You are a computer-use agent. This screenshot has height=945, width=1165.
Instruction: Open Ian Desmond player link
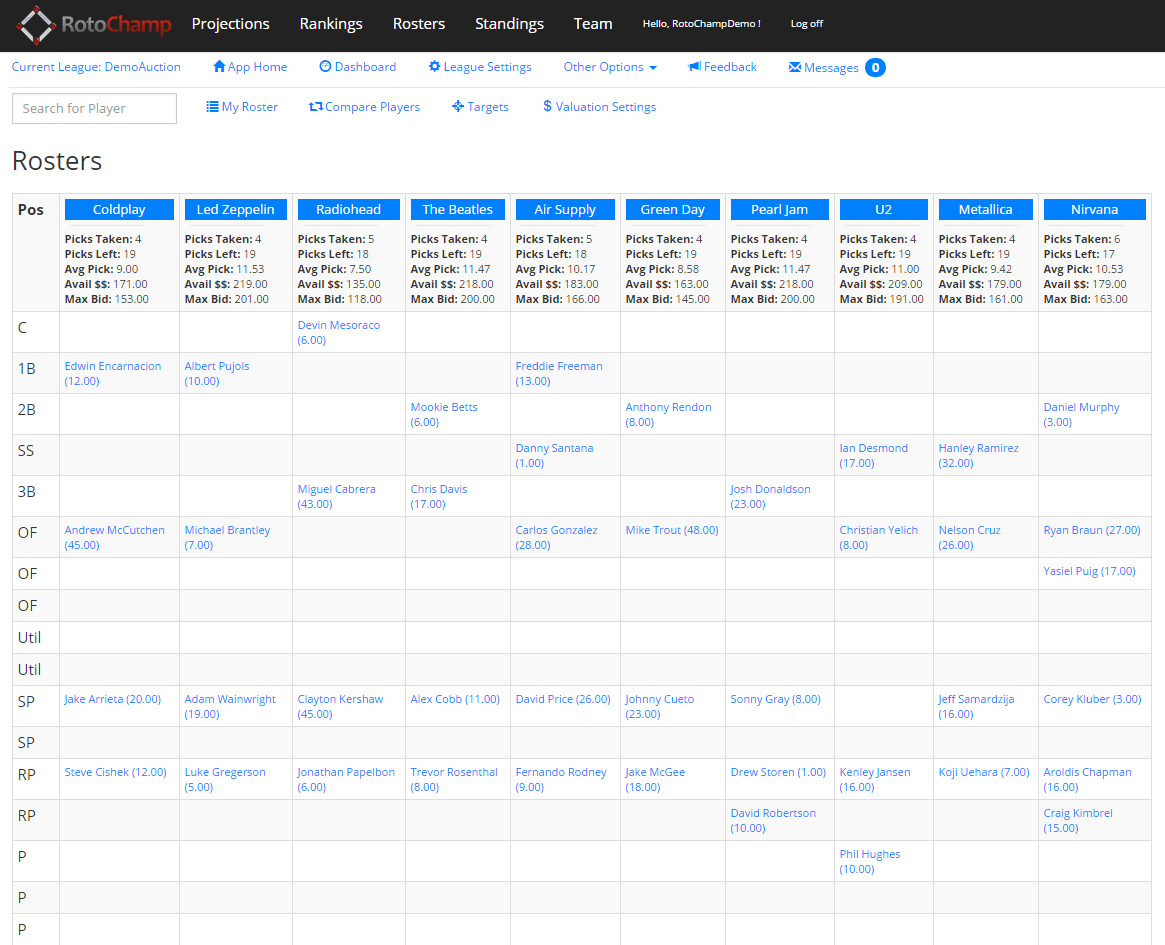pos(874,455)
